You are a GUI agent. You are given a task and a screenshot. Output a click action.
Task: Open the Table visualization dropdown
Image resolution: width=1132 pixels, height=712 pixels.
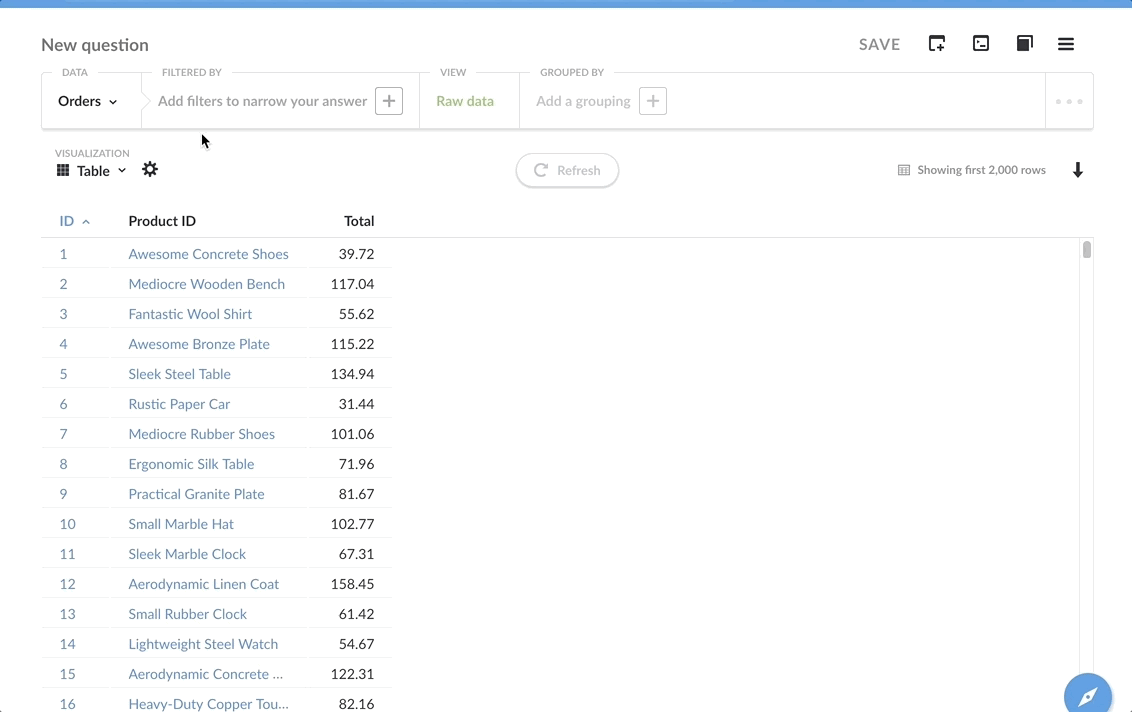92,171
